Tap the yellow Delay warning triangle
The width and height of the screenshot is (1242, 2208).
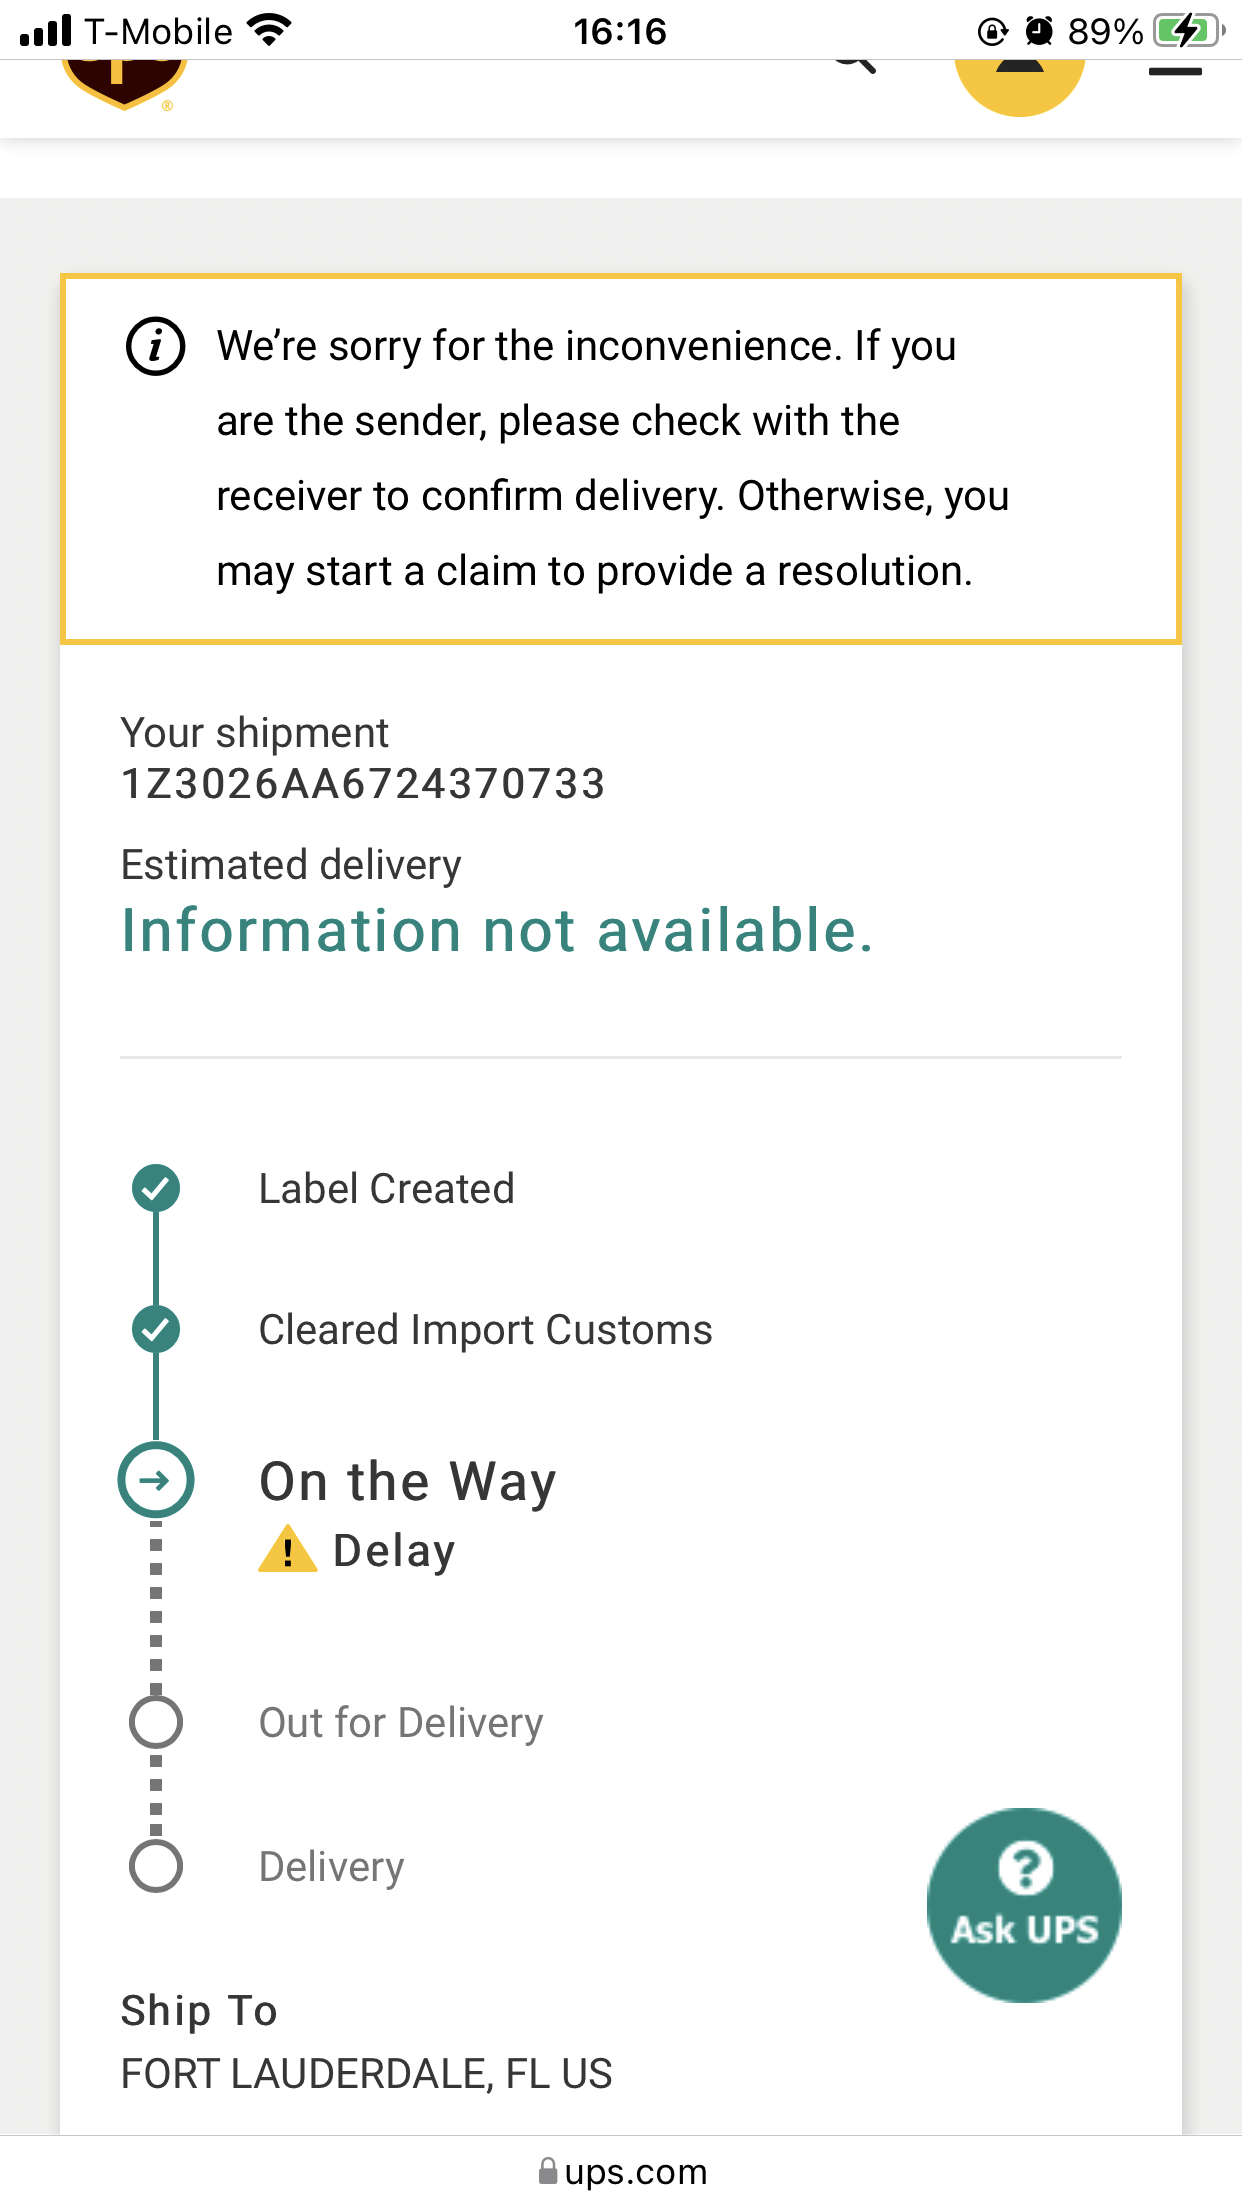(288, 1550)
